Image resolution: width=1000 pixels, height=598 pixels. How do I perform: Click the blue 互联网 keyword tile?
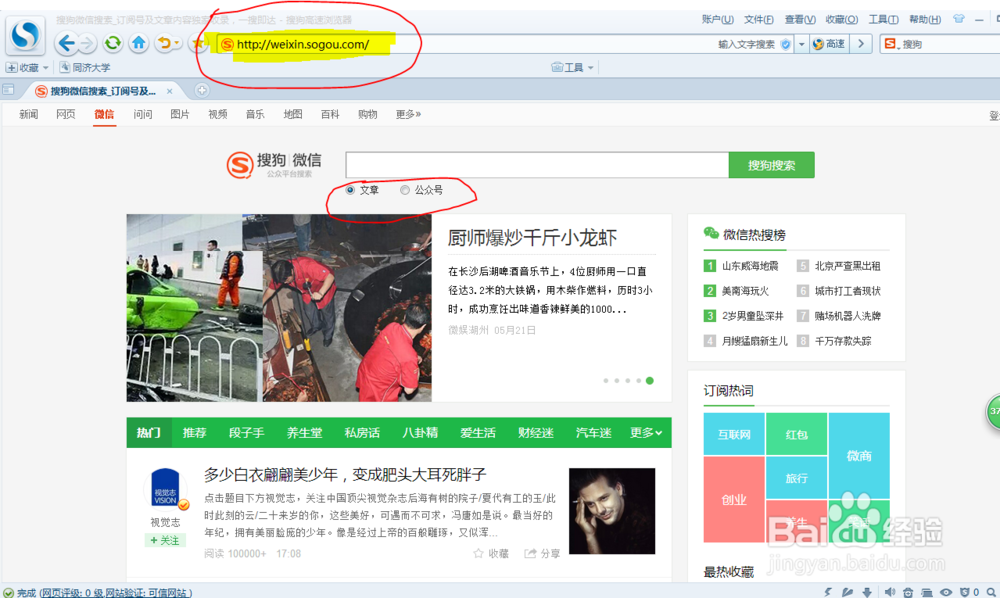pyautogui.click(x=734, y=434)
